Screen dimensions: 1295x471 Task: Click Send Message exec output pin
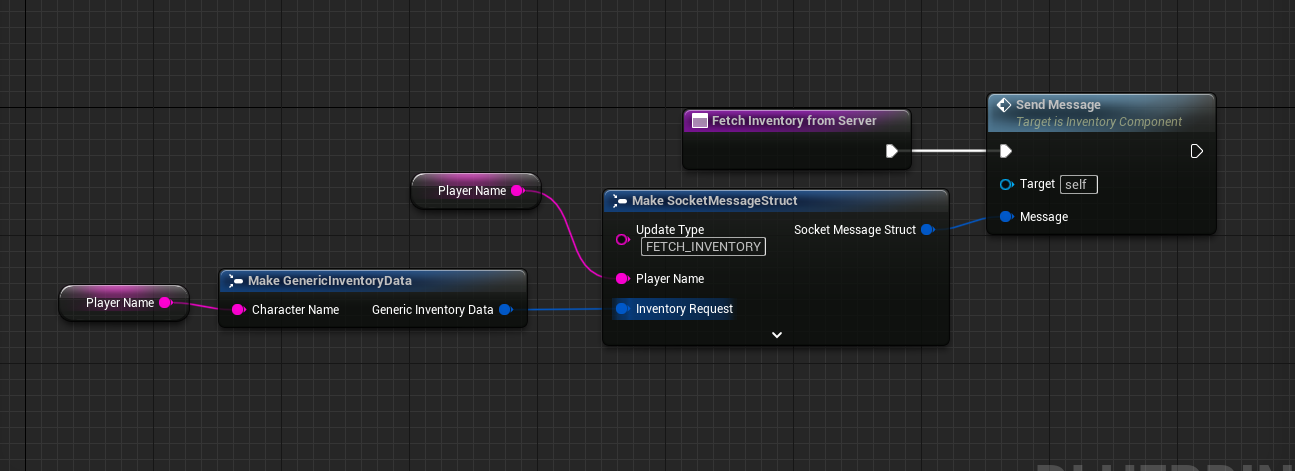pos(1196,151)
